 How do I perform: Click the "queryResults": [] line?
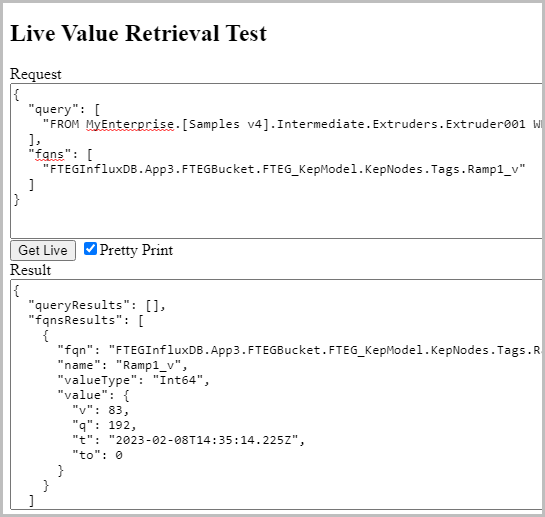point(97,305)
